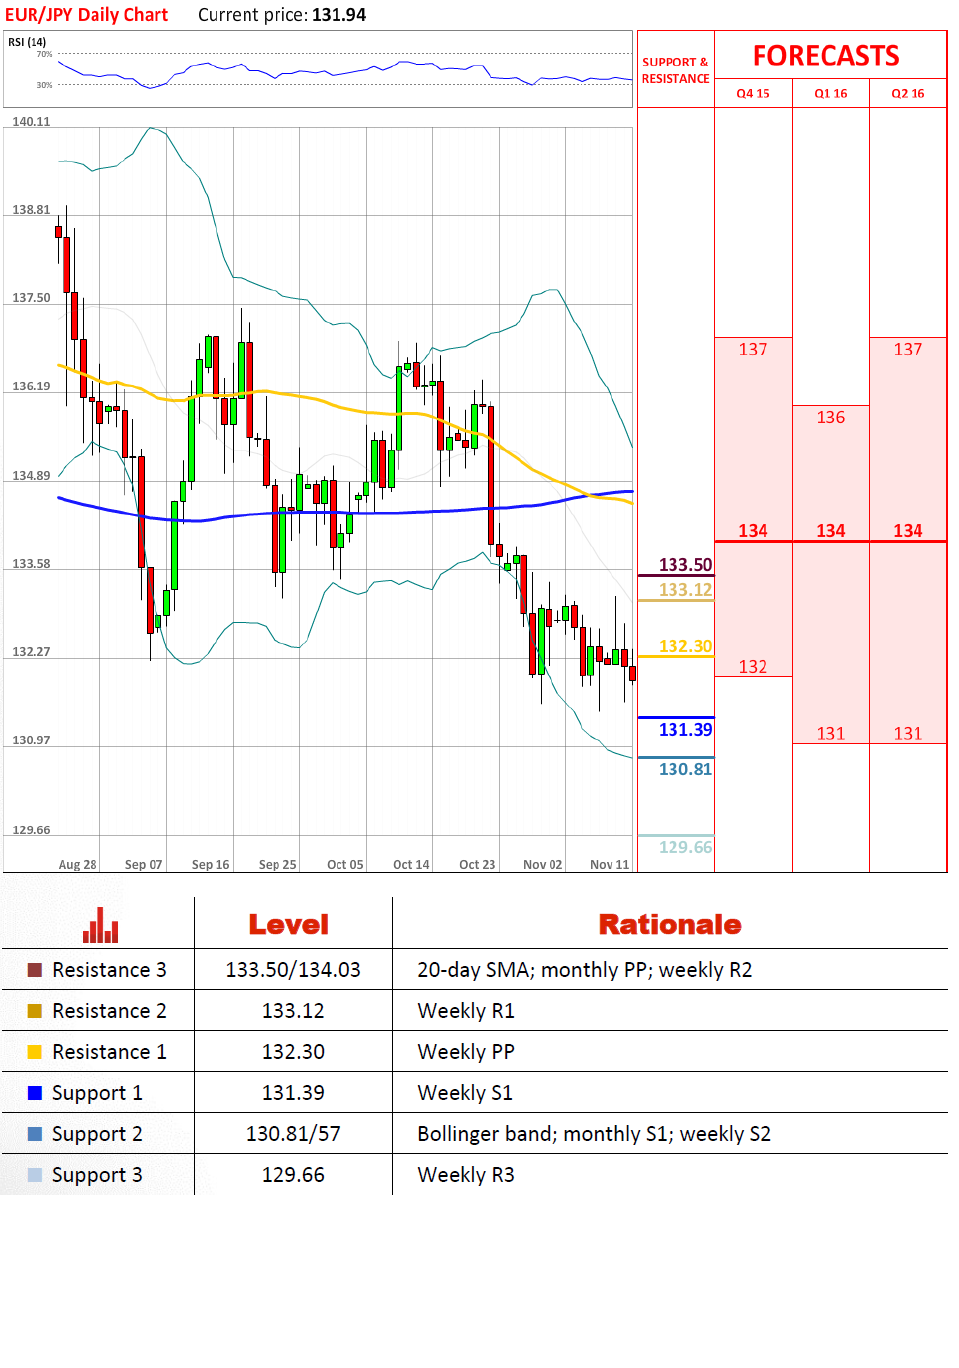Select the Q4 15 forecast column header
The height and width of the screenshot is (1368, 959).
(753, 93)
